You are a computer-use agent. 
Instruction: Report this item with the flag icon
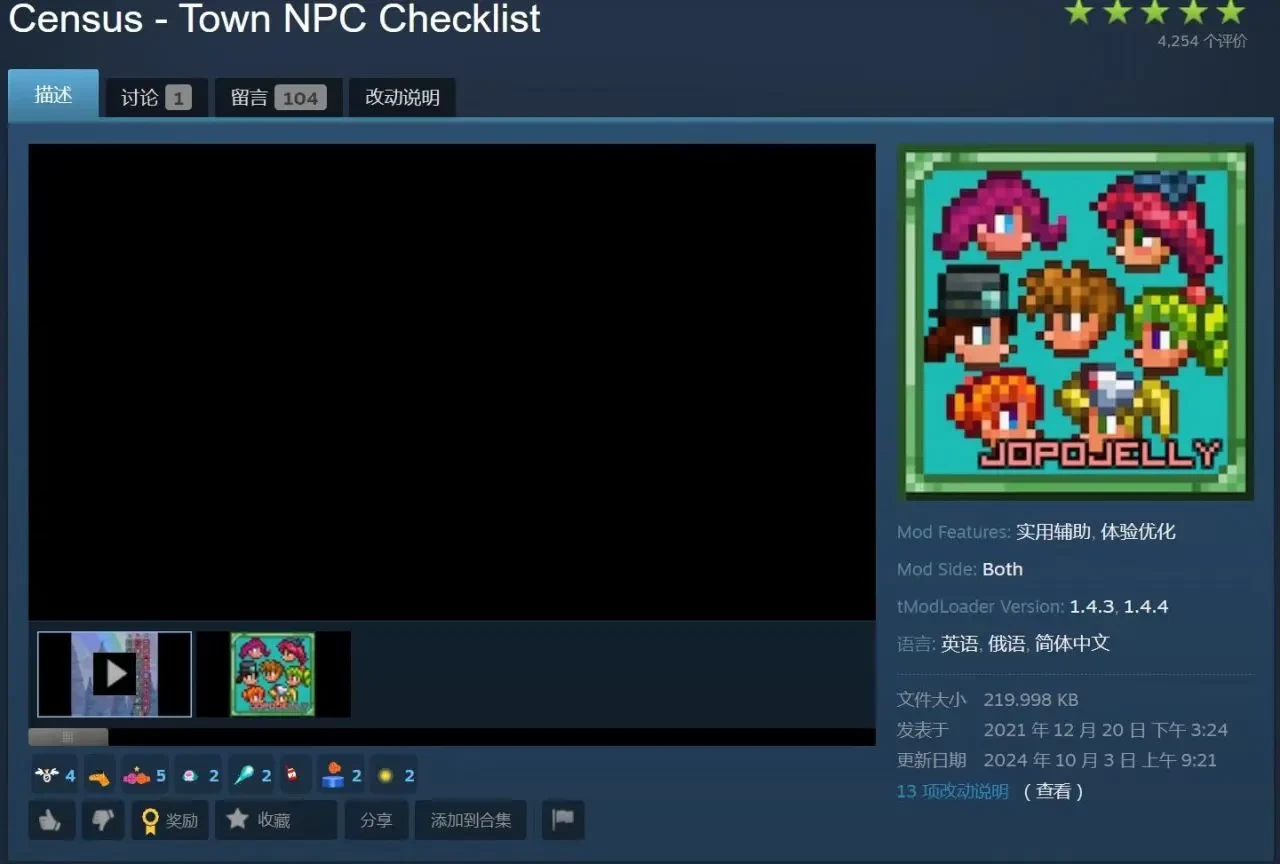[563, 820]
